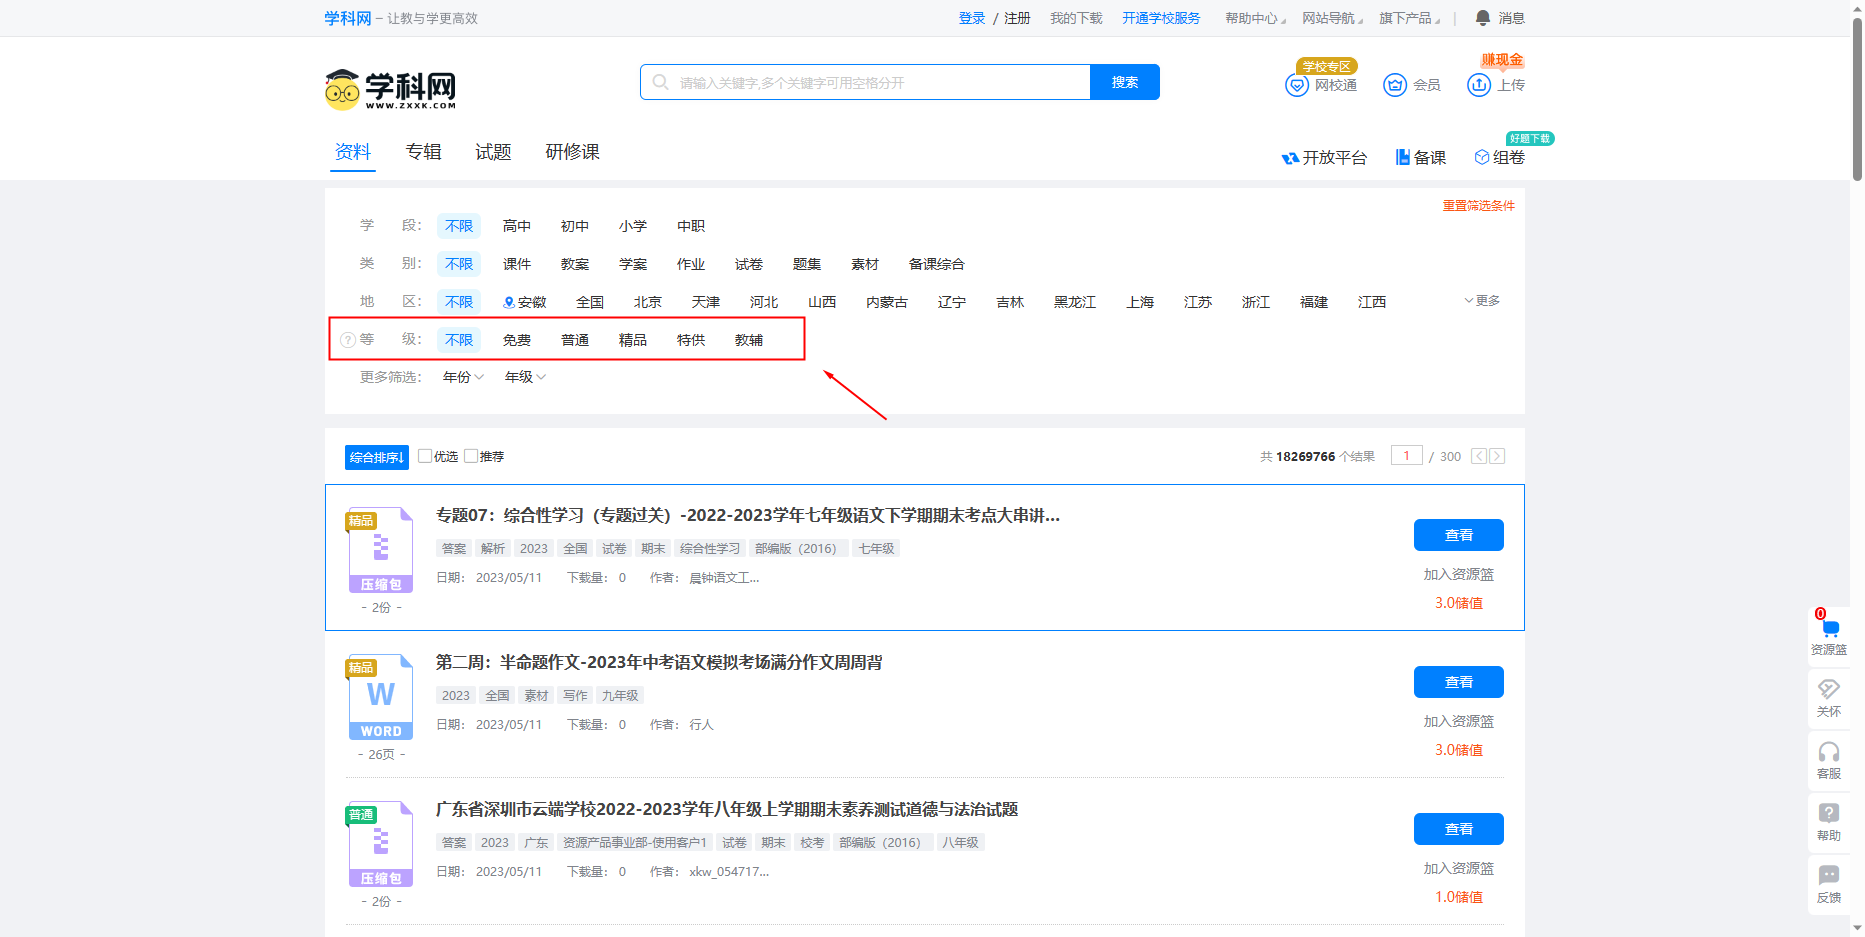
Task: Select 免费 under 等级 filter
Action: [517, 340]
